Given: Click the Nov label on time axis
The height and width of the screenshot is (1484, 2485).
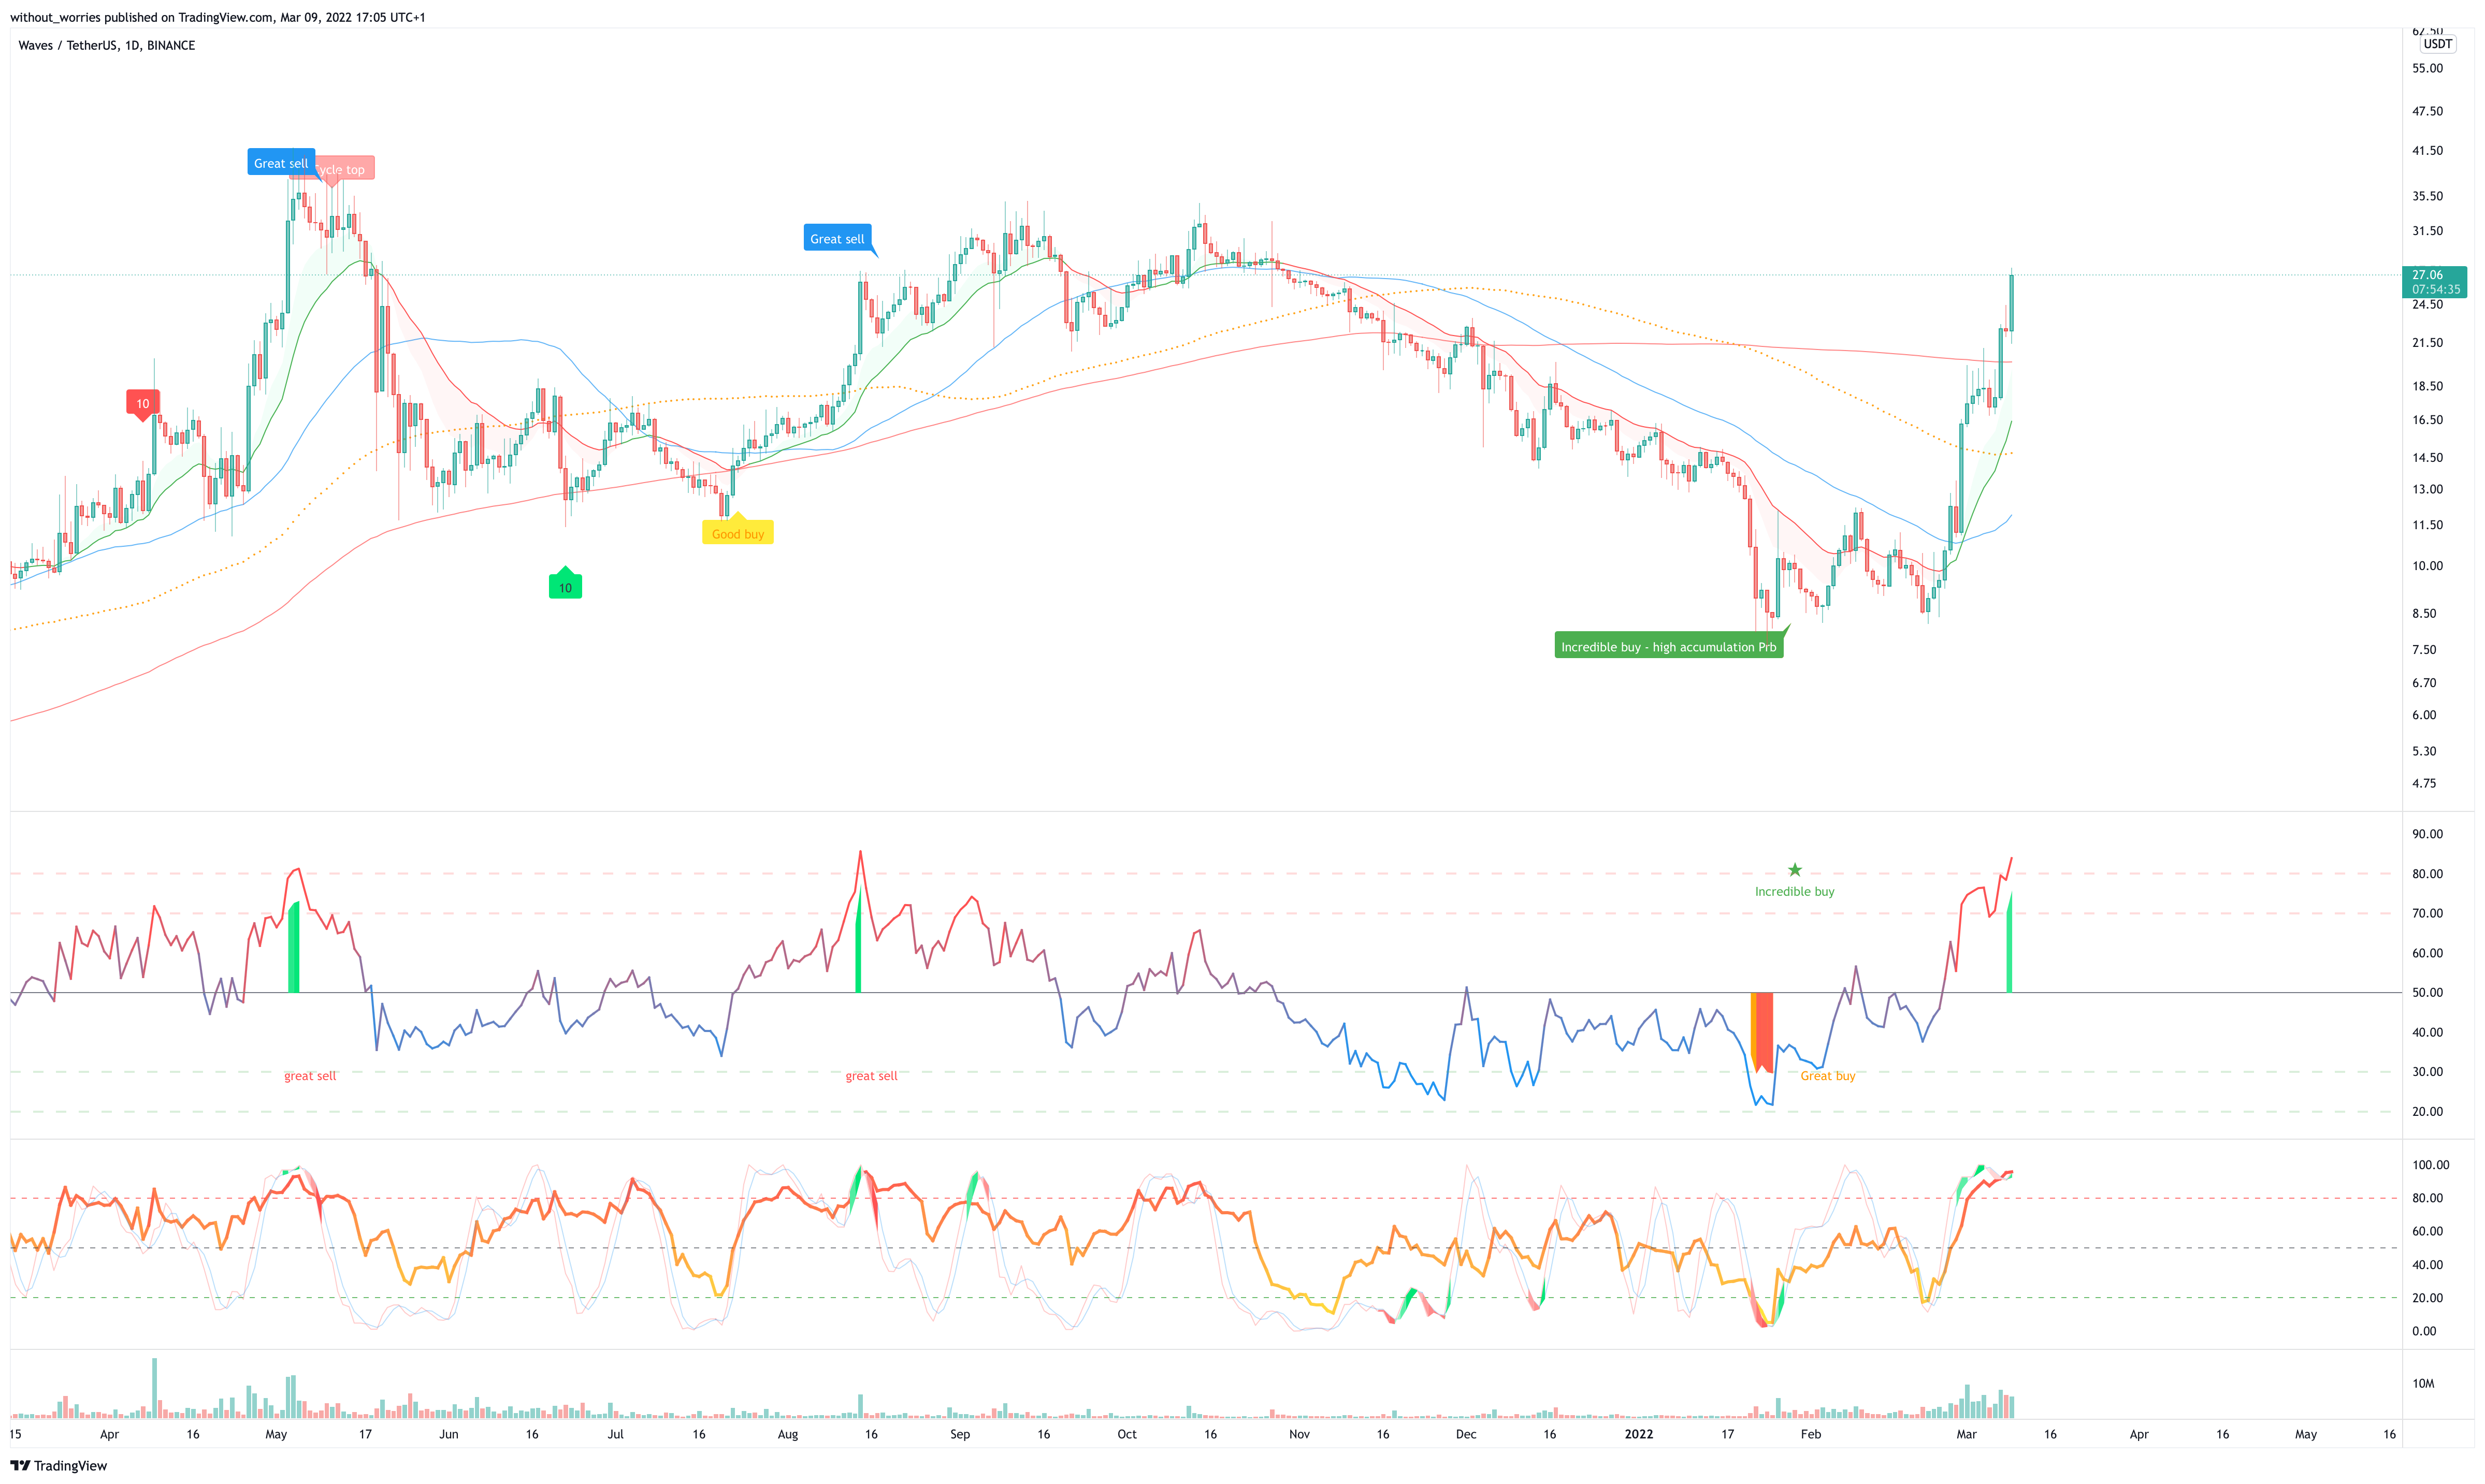Looking at the screenshot, I should (1299, 1434).
